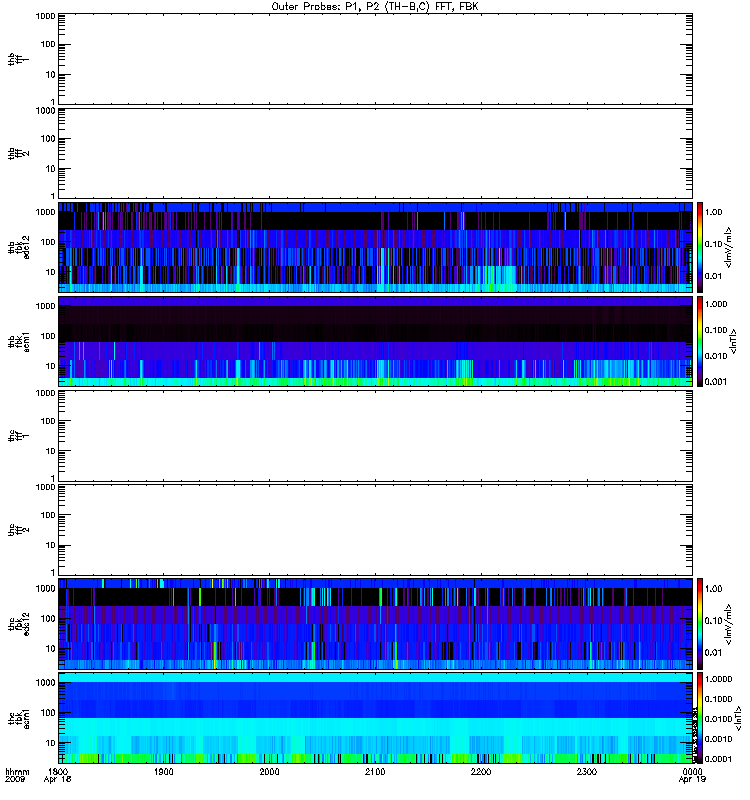The height and width of the screenshot is (800, 750).
Task: Click the '<|nT|>' unit label of thc scm1 color bar
Action: [x=738, y=718]
